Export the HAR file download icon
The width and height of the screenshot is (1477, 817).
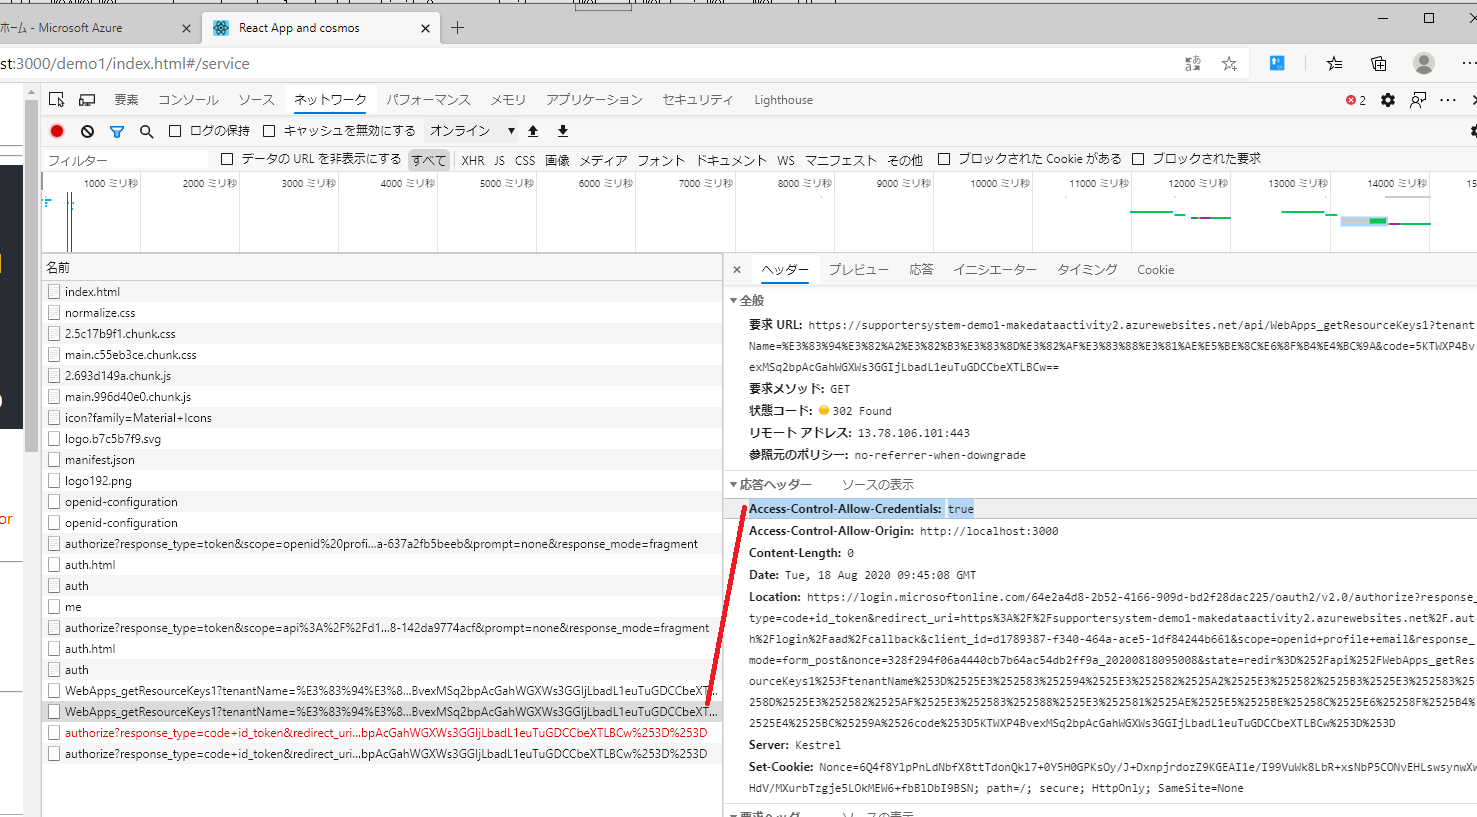point(562,130)
